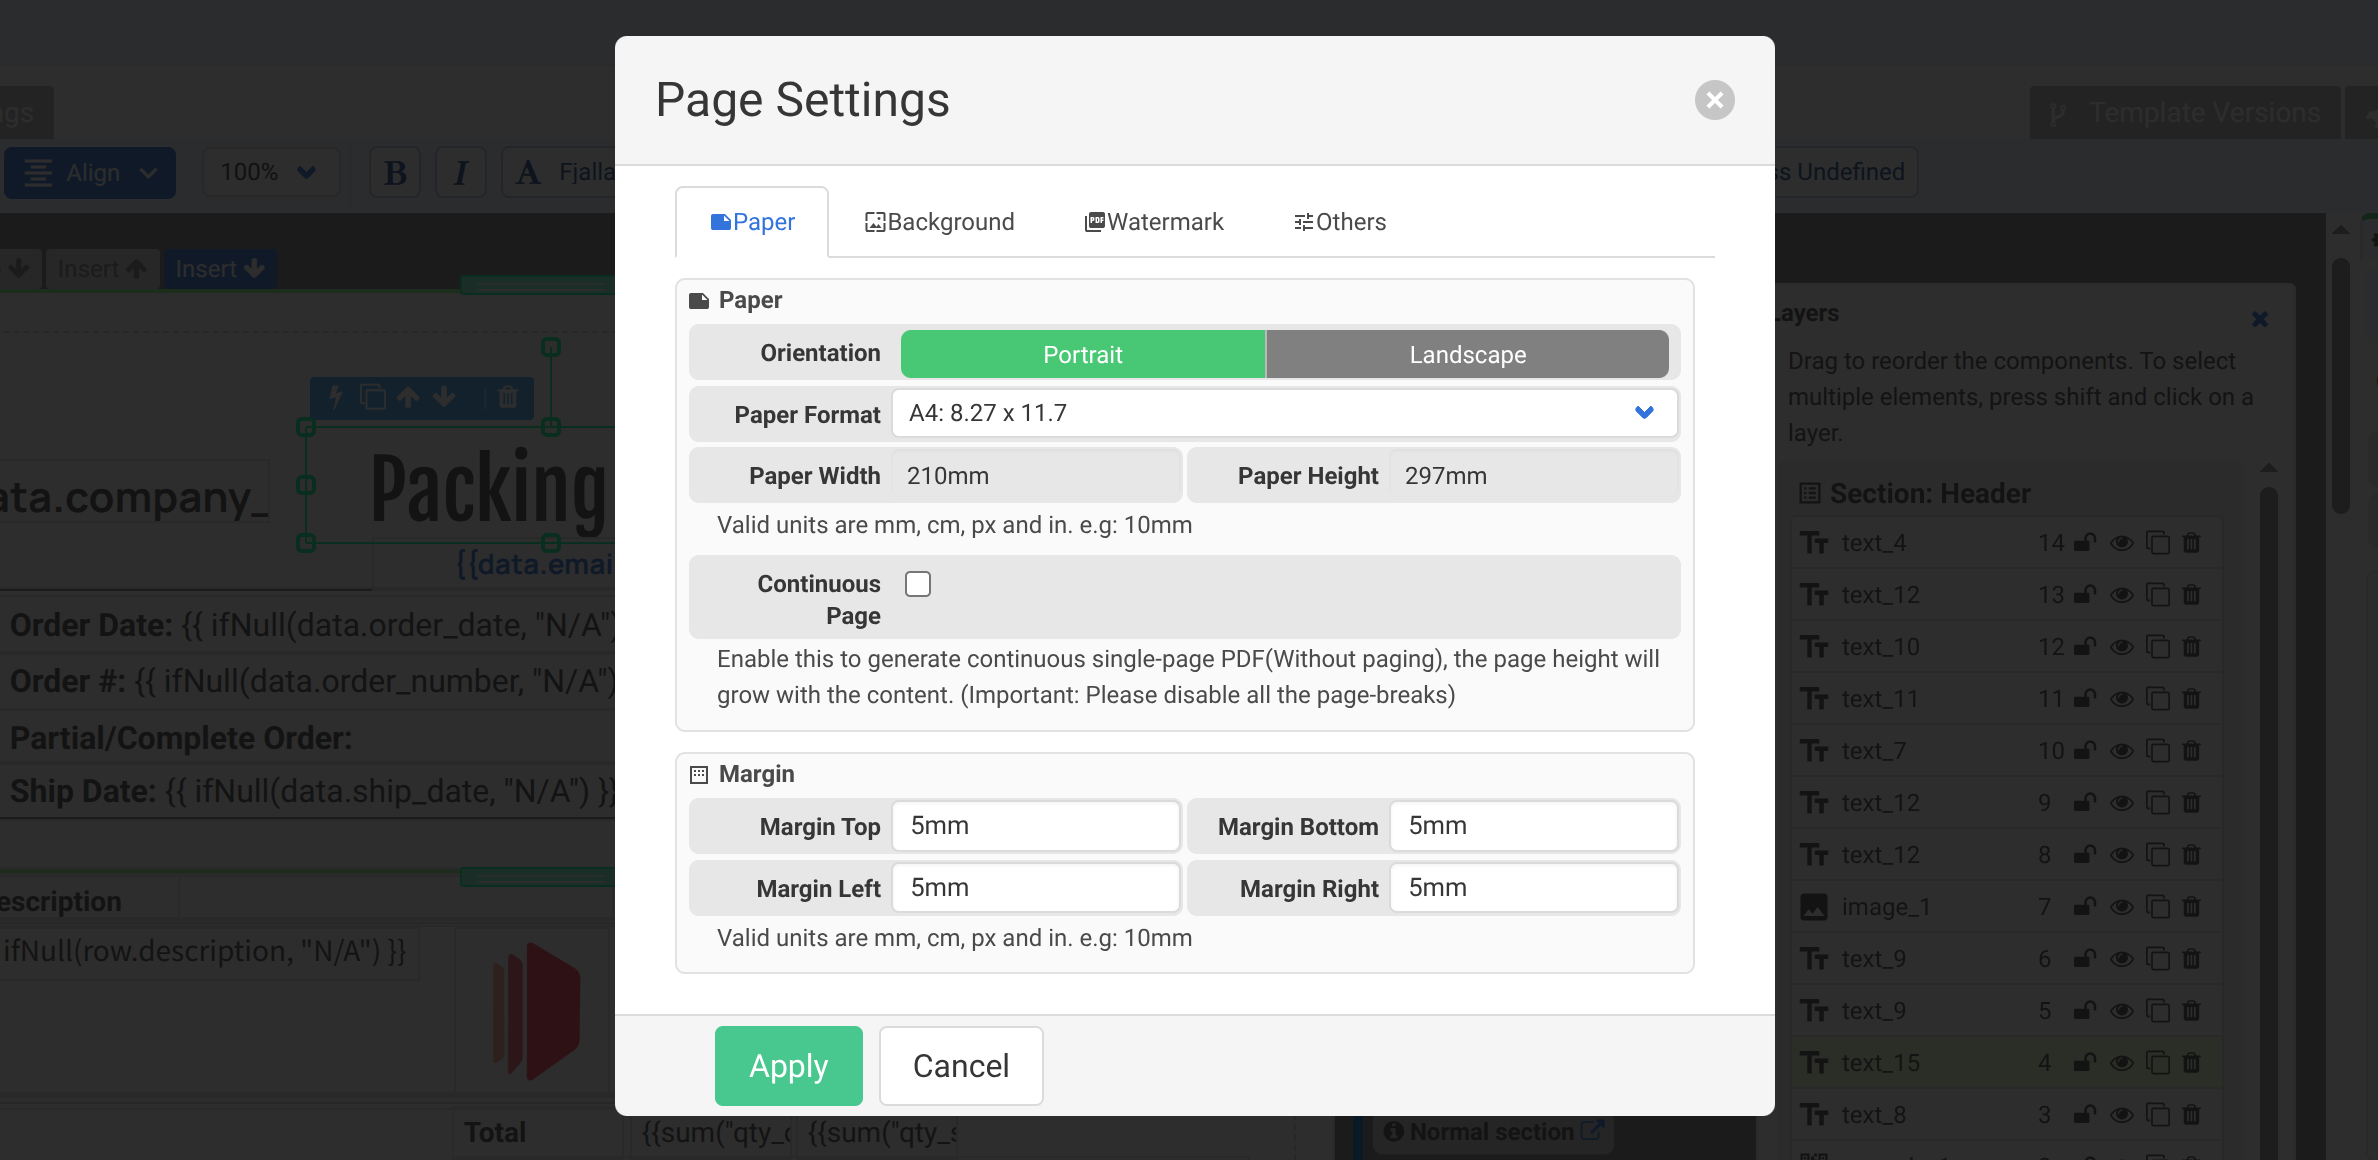Lock the text_10 layer
The height and width of the screenshot is (1160, 2378).
[x=2085, y=647]
